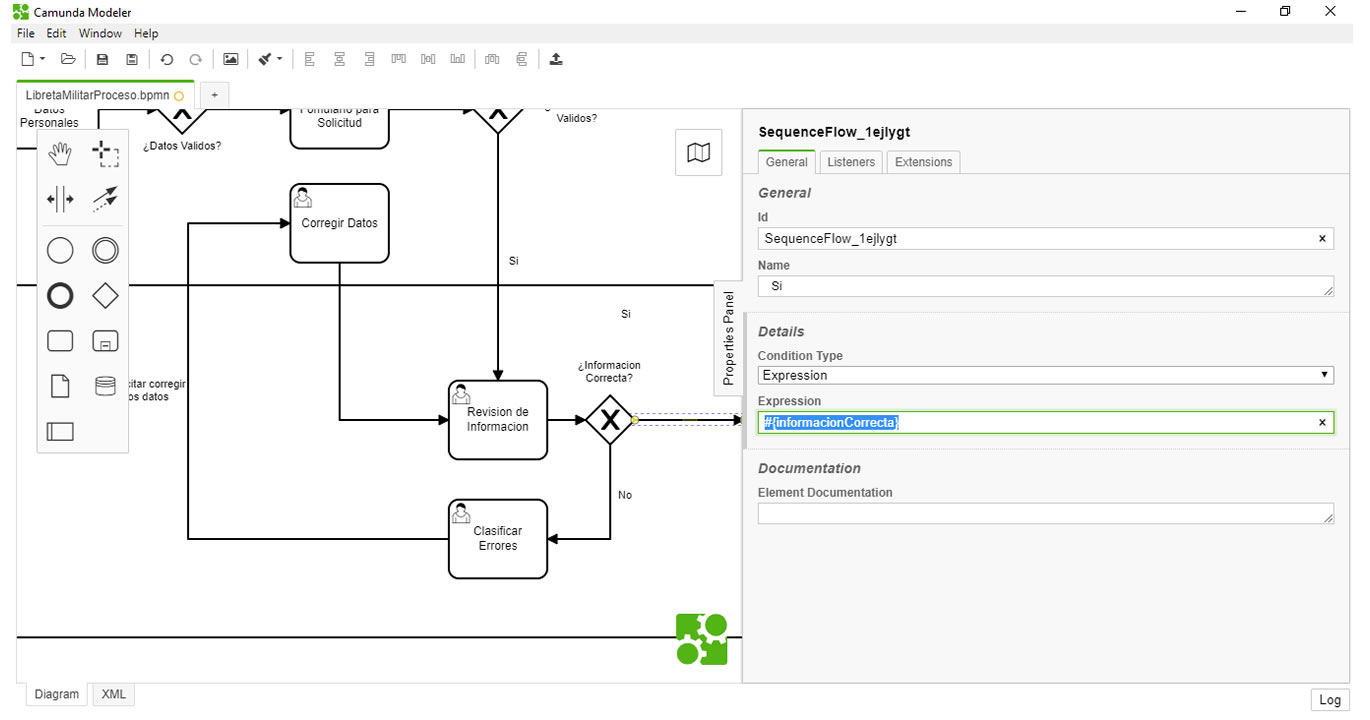Create a start event from palette
Image resolution: width=1370 pixels, height=720 pixels.
pos(61,250)
